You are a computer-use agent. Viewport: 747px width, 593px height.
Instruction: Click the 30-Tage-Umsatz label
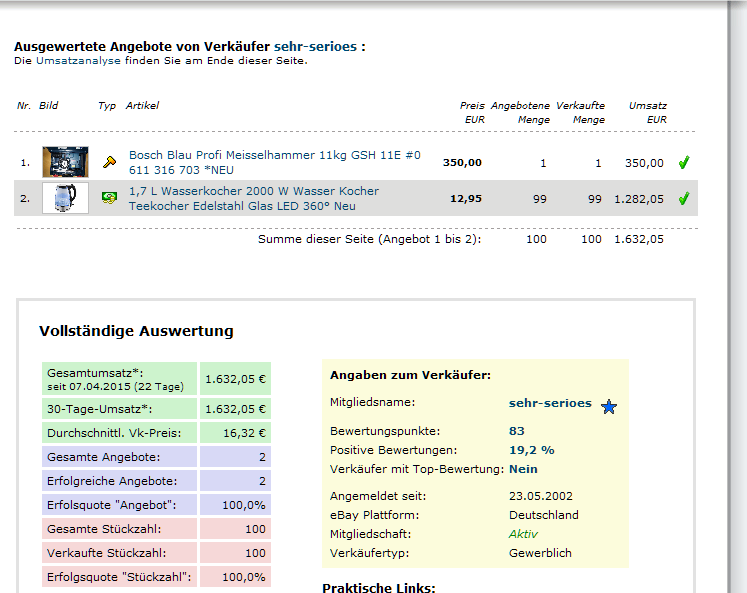coord(119,409)
